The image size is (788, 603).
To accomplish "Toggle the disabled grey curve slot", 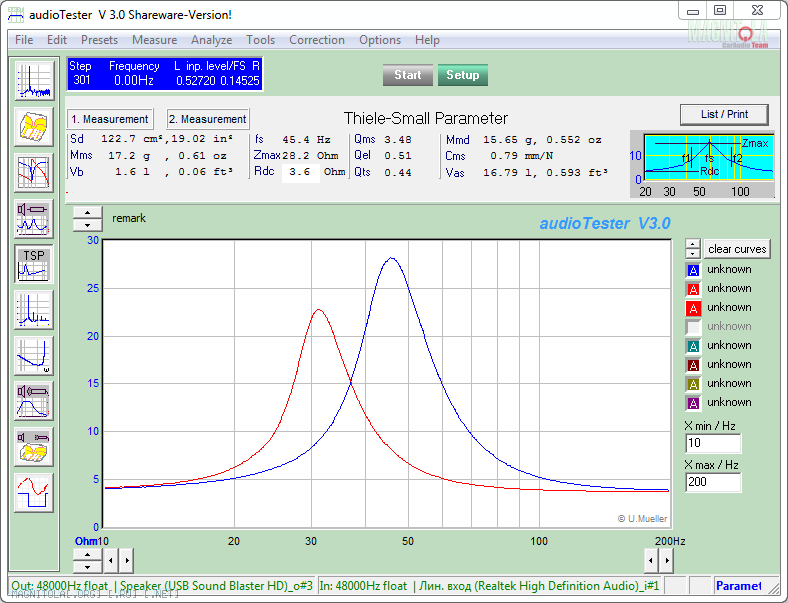I will [693, 327].
